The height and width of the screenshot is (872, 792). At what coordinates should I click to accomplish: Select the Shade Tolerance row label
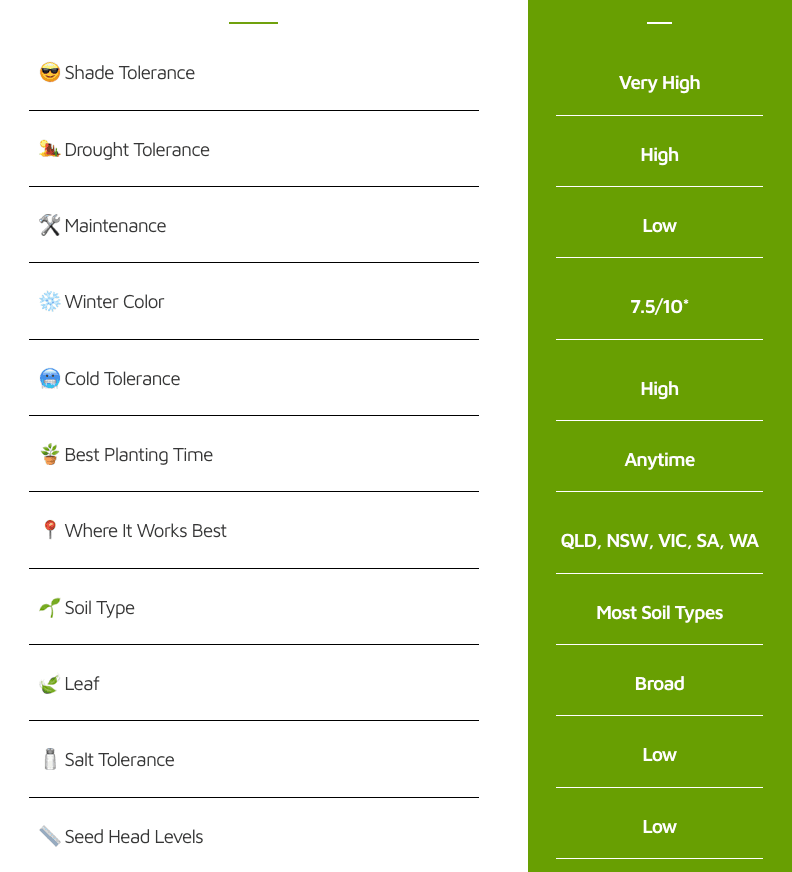coord(130,73)
